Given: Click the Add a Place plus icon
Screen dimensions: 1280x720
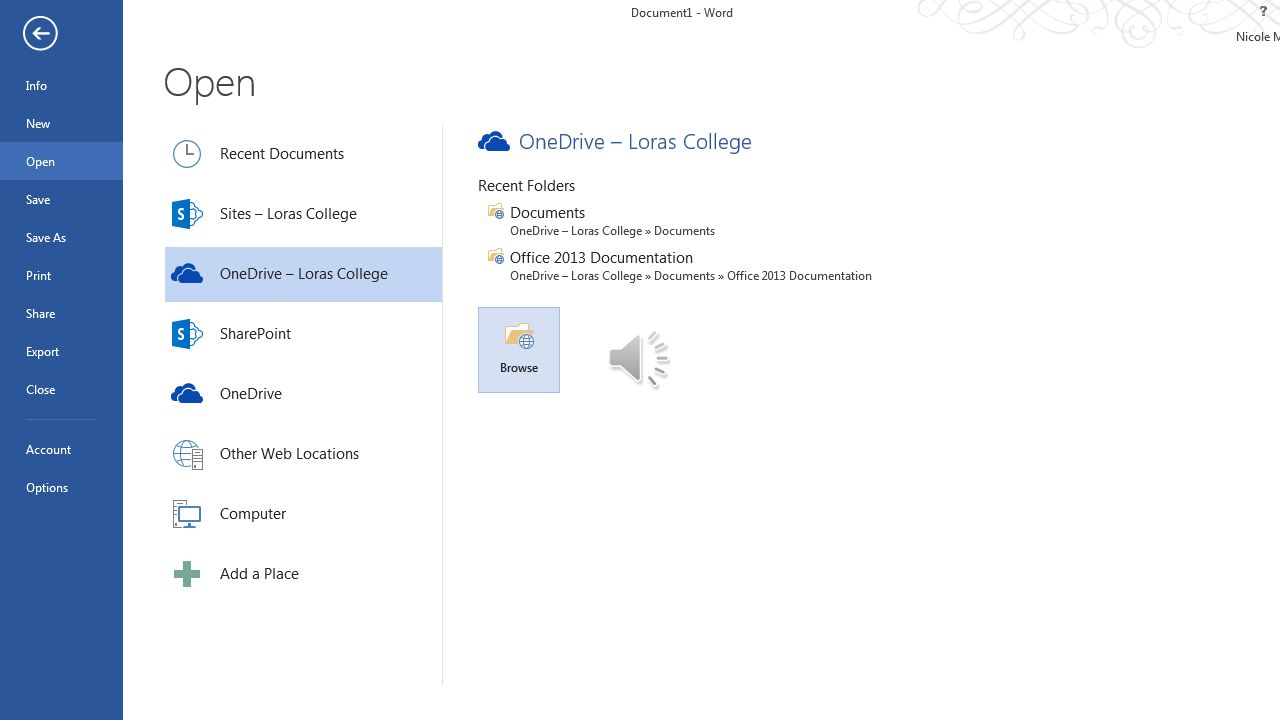Looking at the screenshot, I should point(187,574).
